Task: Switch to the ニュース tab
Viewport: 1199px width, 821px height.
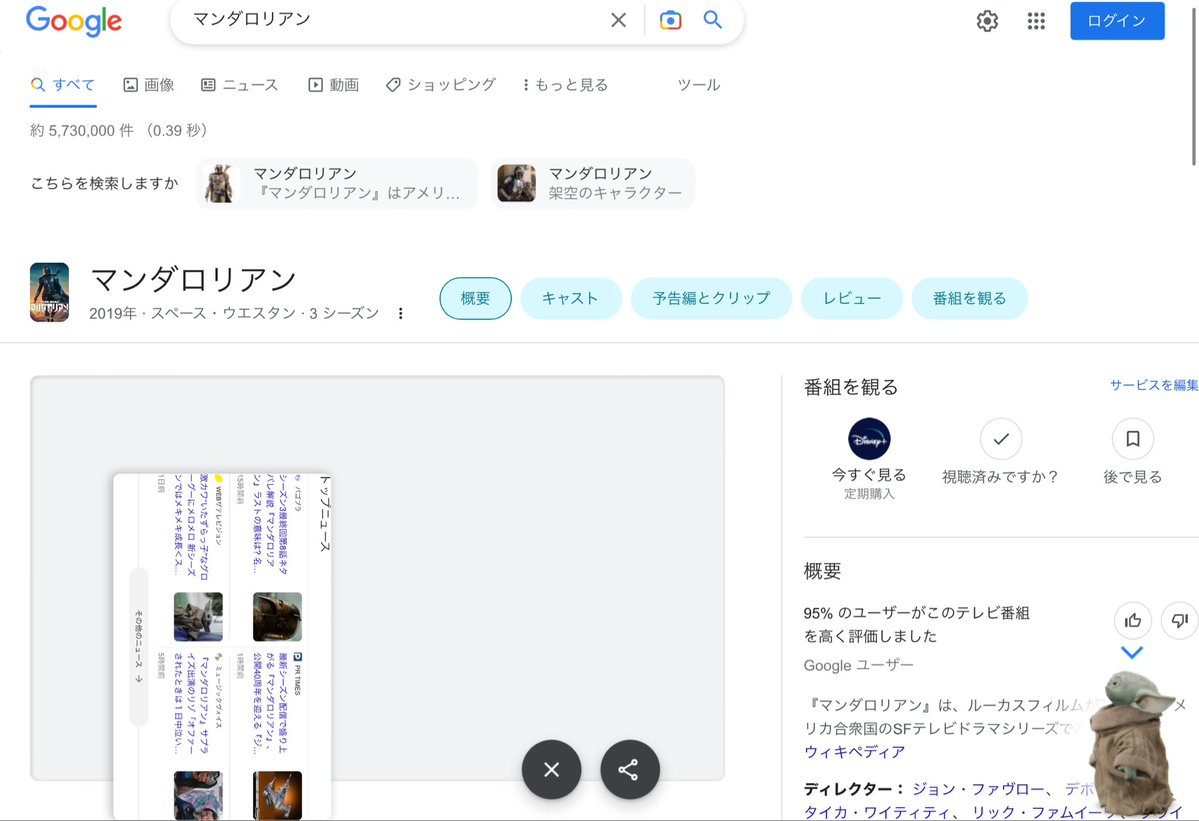Action: (x=239, y=85)
